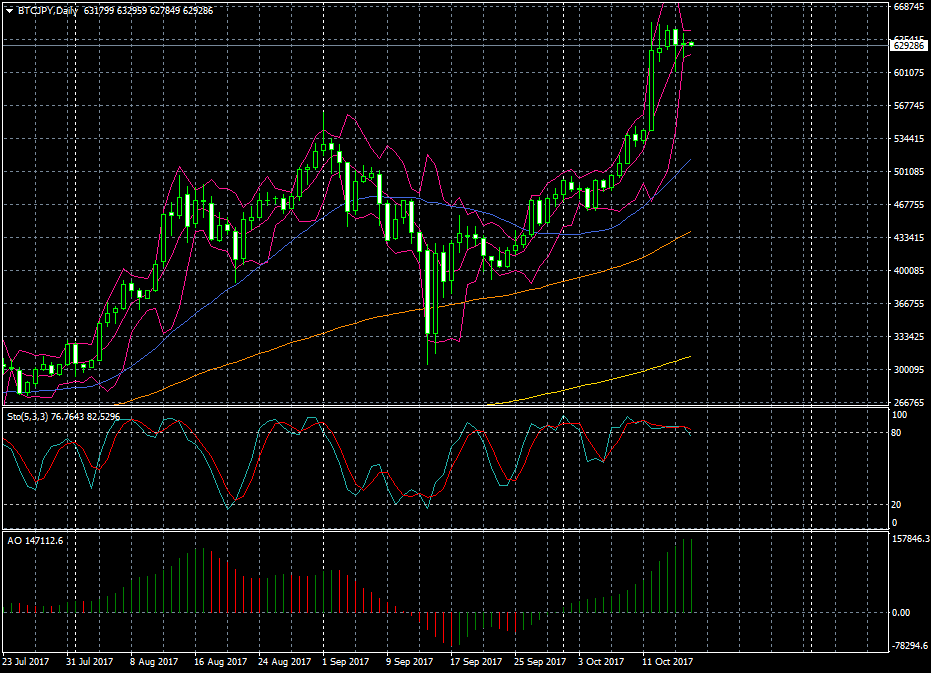Click the 25 Sep 2017 date label
The image size is (931, 673).
(539, 662)
